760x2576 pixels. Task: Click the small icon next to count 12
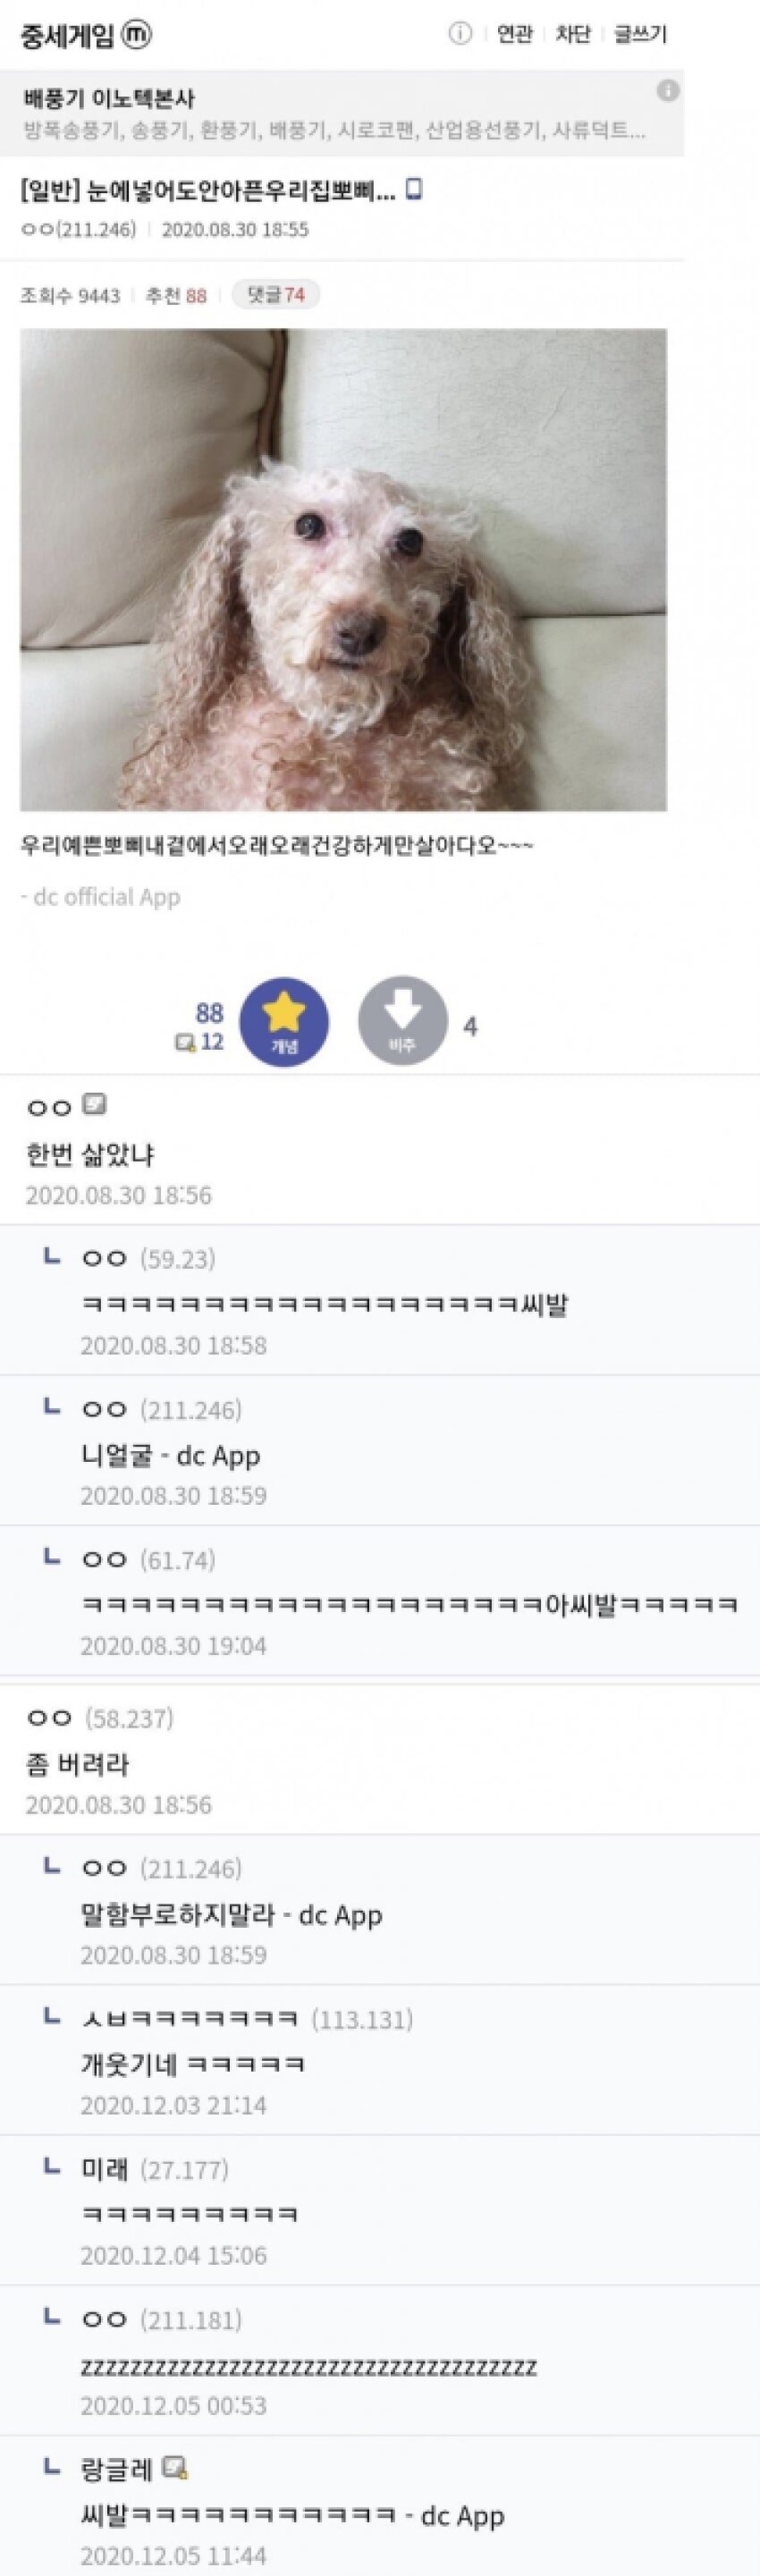185,1043
